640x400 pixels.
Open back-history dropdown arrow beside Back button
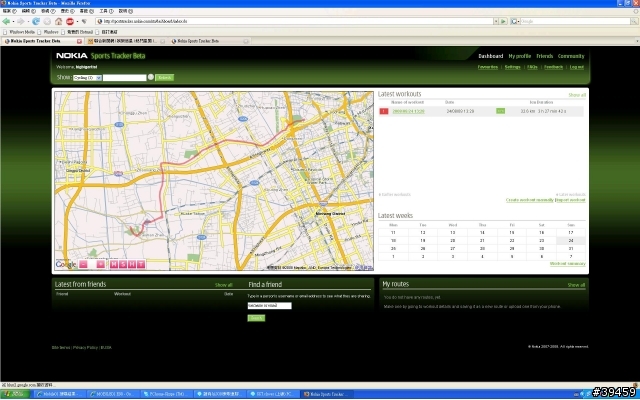[x=13, y=21]
